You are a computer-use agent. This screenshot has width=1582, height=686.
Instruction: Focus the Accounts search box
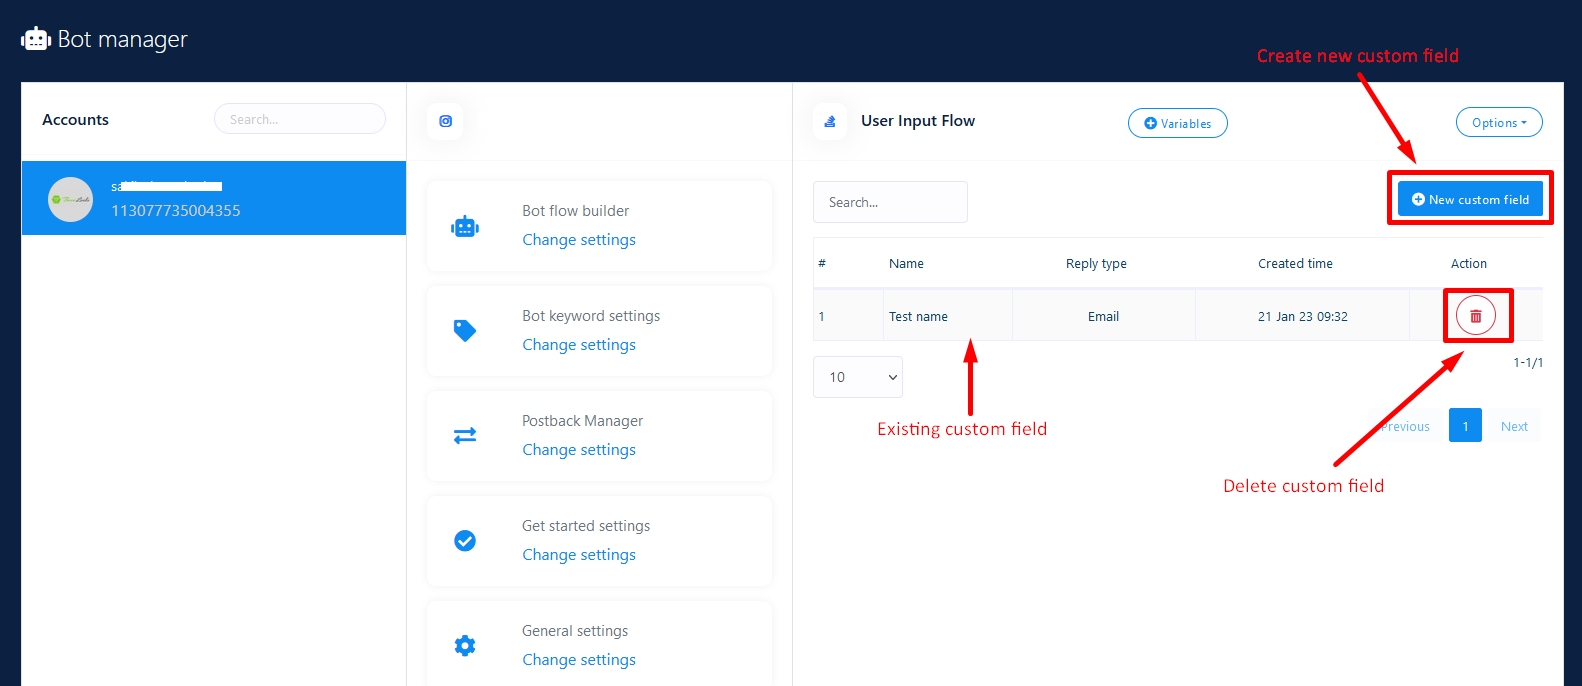(x=300, y=119)
